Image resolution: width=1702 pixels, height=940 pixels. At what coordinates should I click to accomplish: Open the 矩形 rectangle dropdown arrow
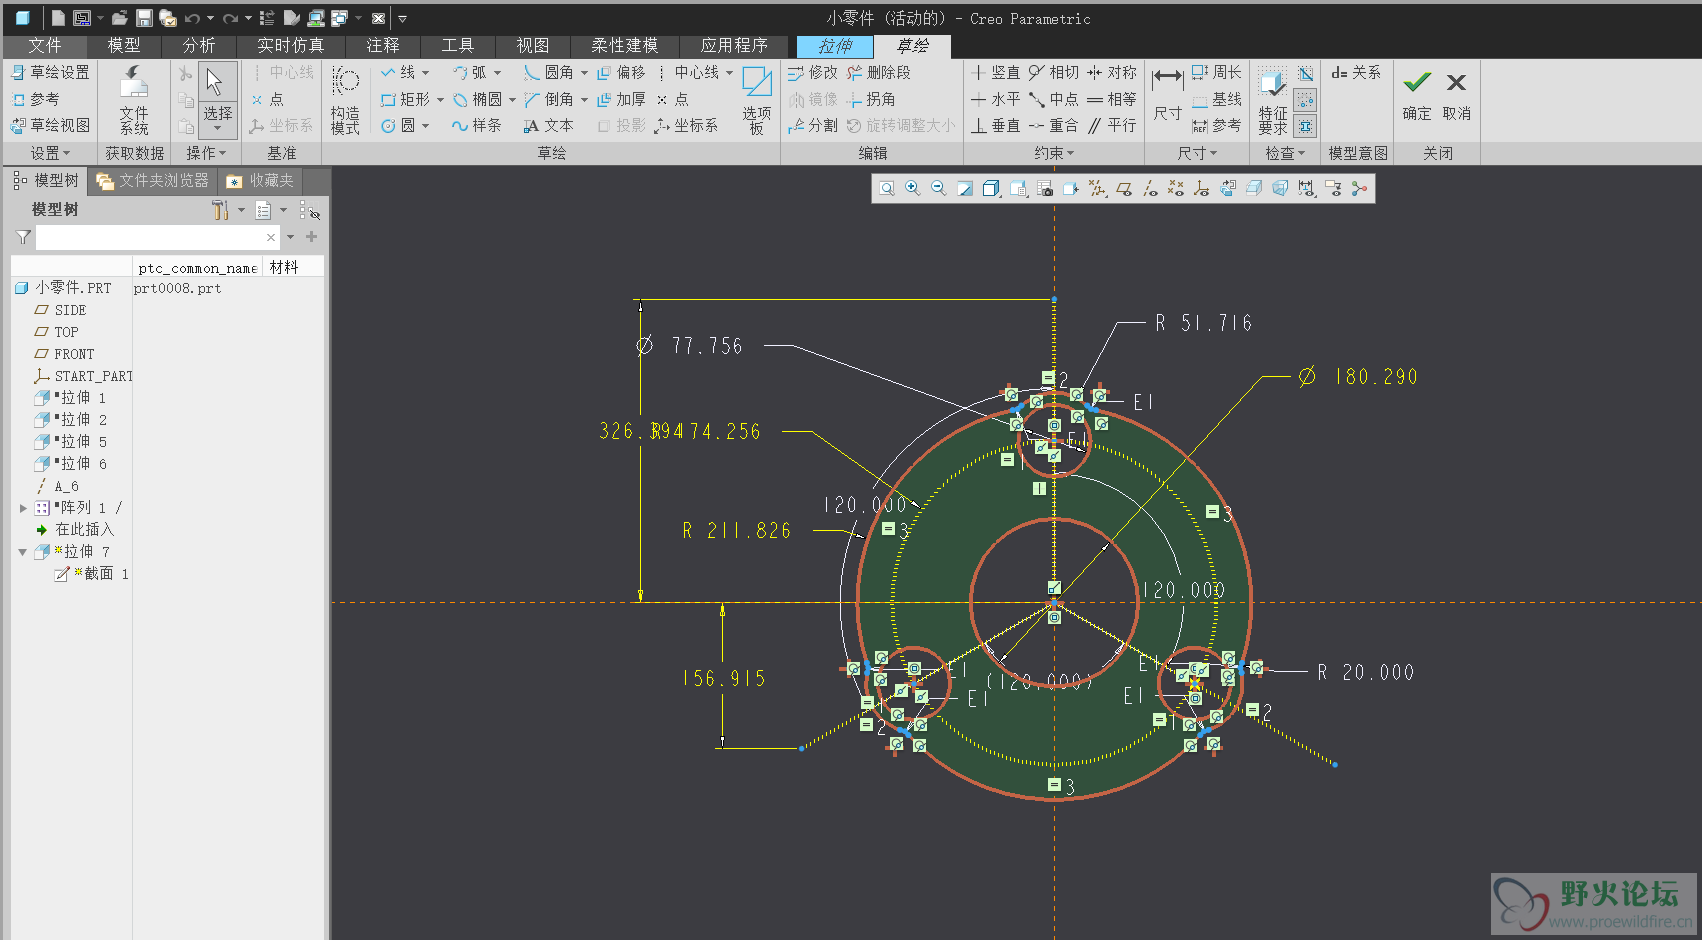440,100
